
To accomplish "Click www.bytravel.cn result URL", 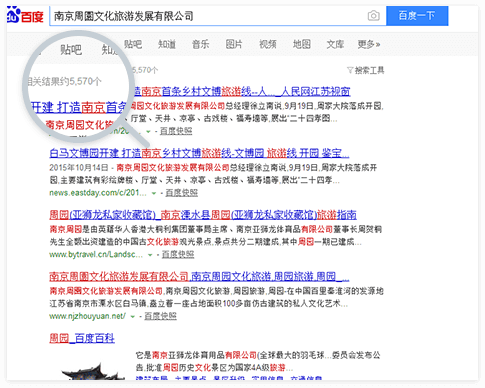I will (96, 254).
